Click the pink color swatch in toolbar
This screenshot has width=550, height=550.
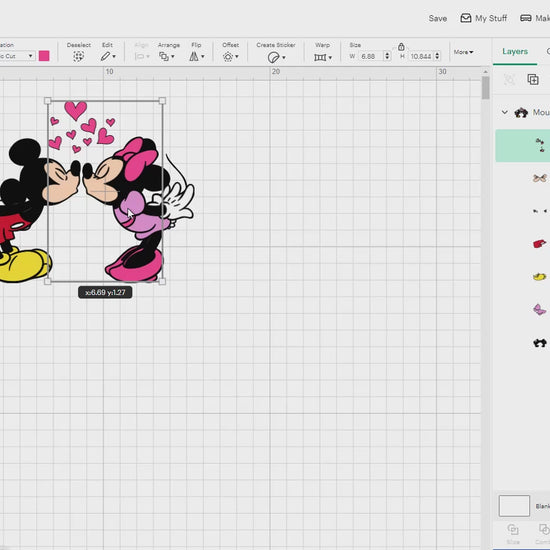tap(44, 56)
